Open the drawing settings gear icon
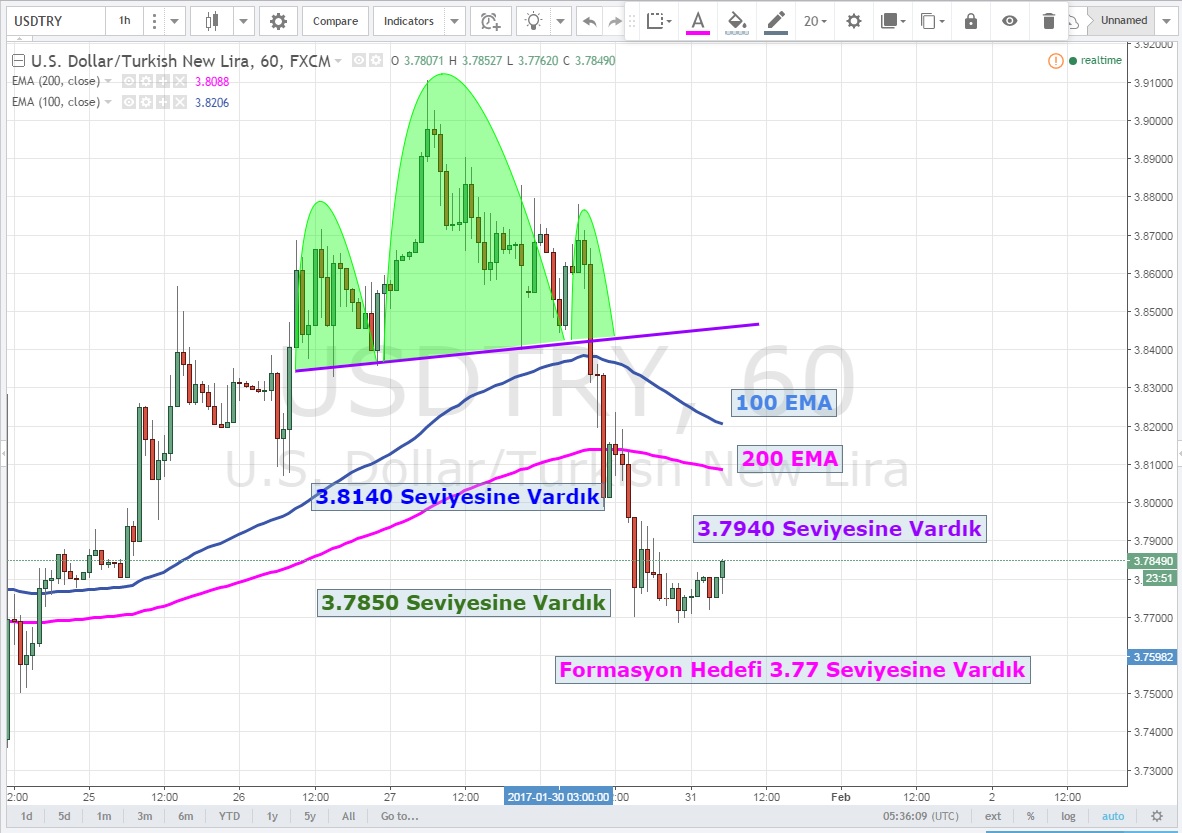 [853, 21]
